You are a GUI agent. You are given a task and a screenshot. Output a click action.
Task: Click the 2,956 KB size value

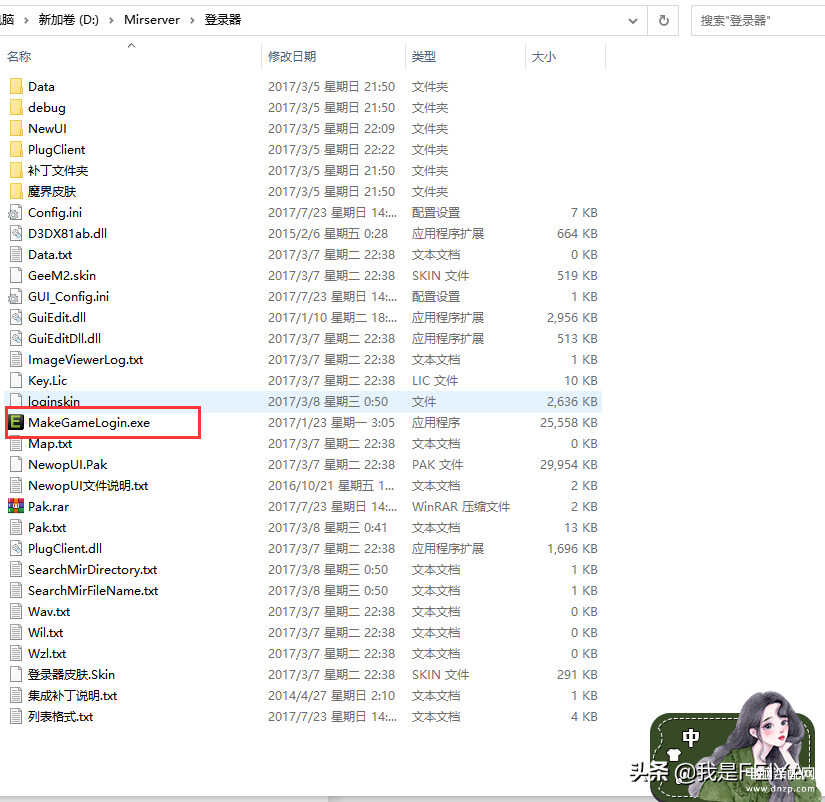pos(572,318)
